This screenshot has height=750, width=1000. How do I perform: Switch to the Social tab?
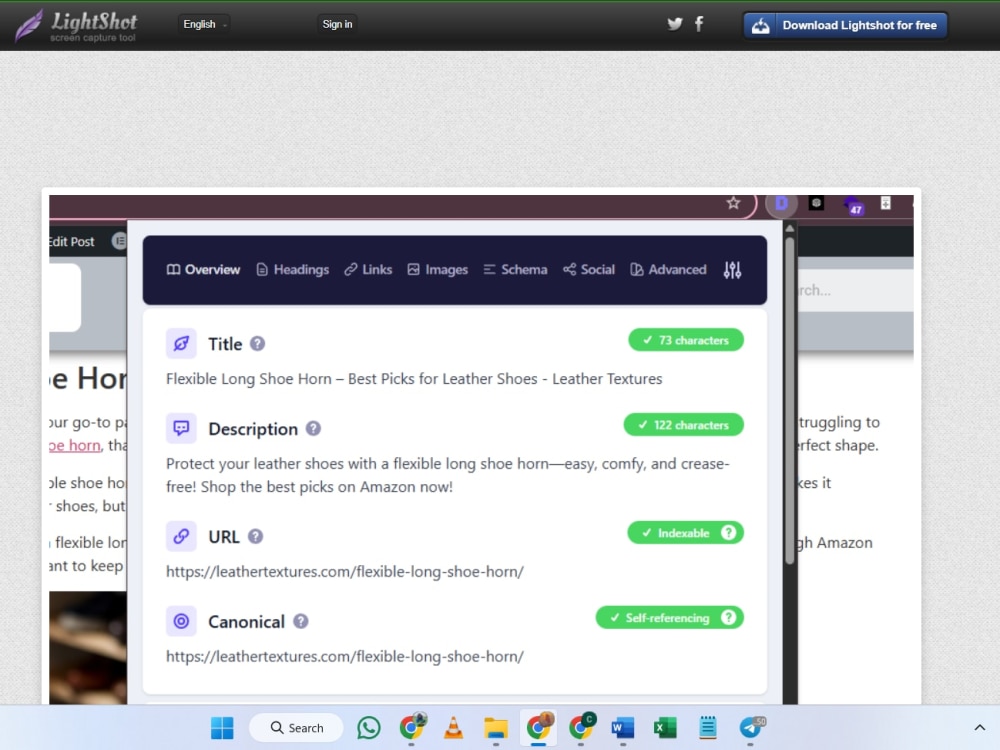tap(589, 270)
